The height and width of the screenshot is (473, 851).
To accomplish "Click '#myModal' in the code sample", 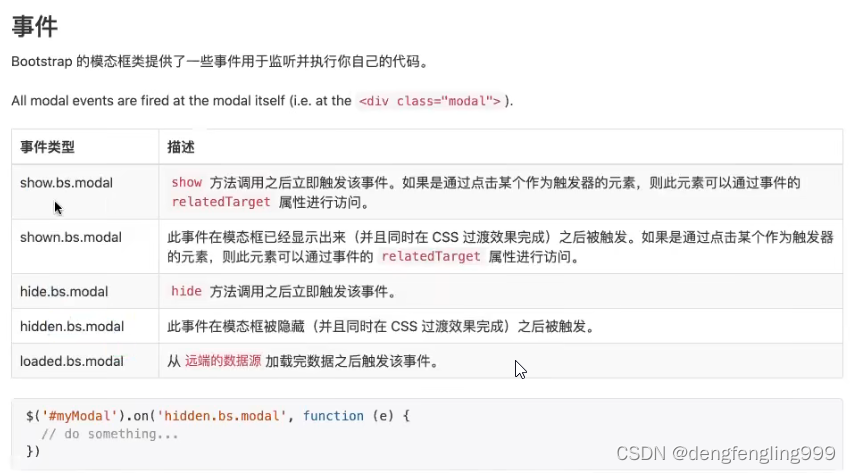I will click(x=79, y=416).
